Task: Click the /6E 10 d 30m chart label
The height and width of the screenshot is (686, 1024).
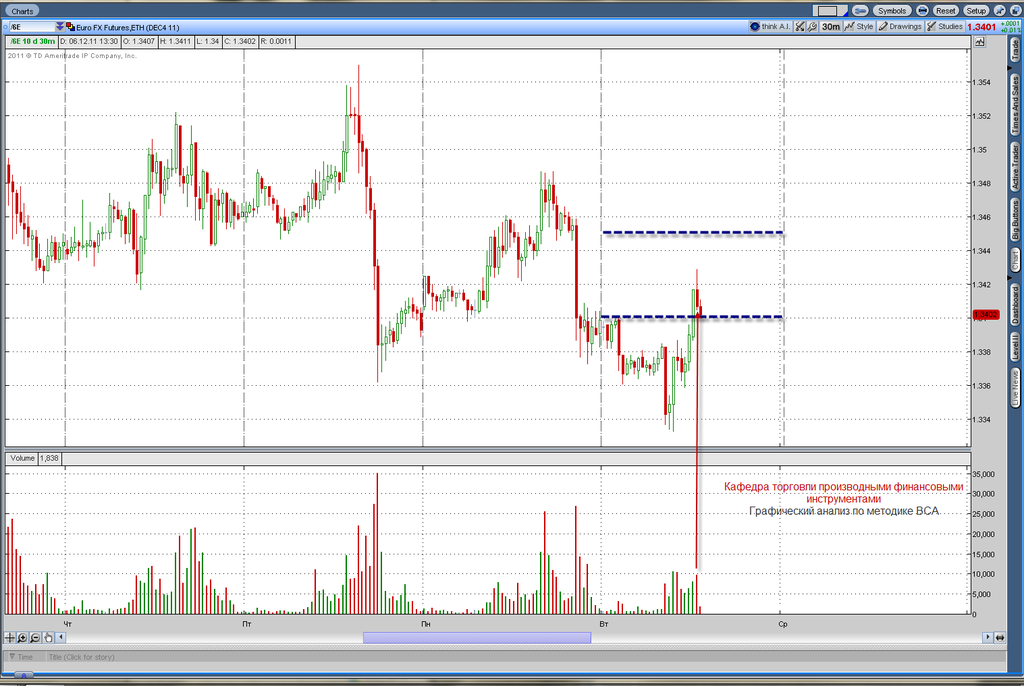Action: pos(32,41)
